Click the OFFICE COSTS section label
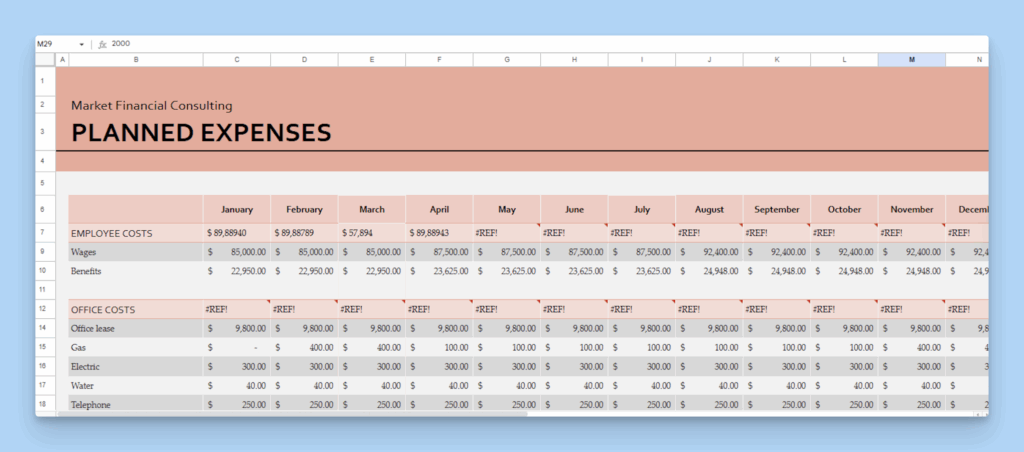The width and height of the screenshot is (1024, 452). tap(103, 310)
